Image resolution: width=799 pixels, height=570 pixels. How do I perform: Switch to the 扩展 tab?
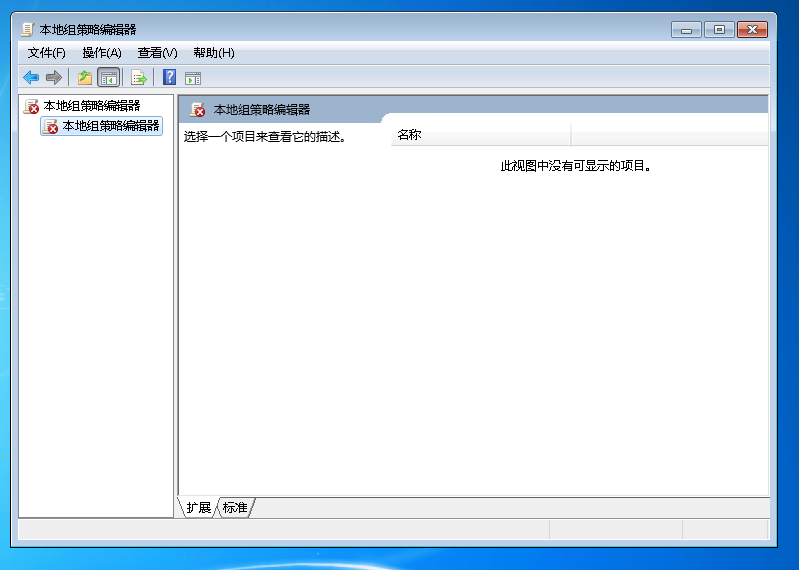click(198, 507)
